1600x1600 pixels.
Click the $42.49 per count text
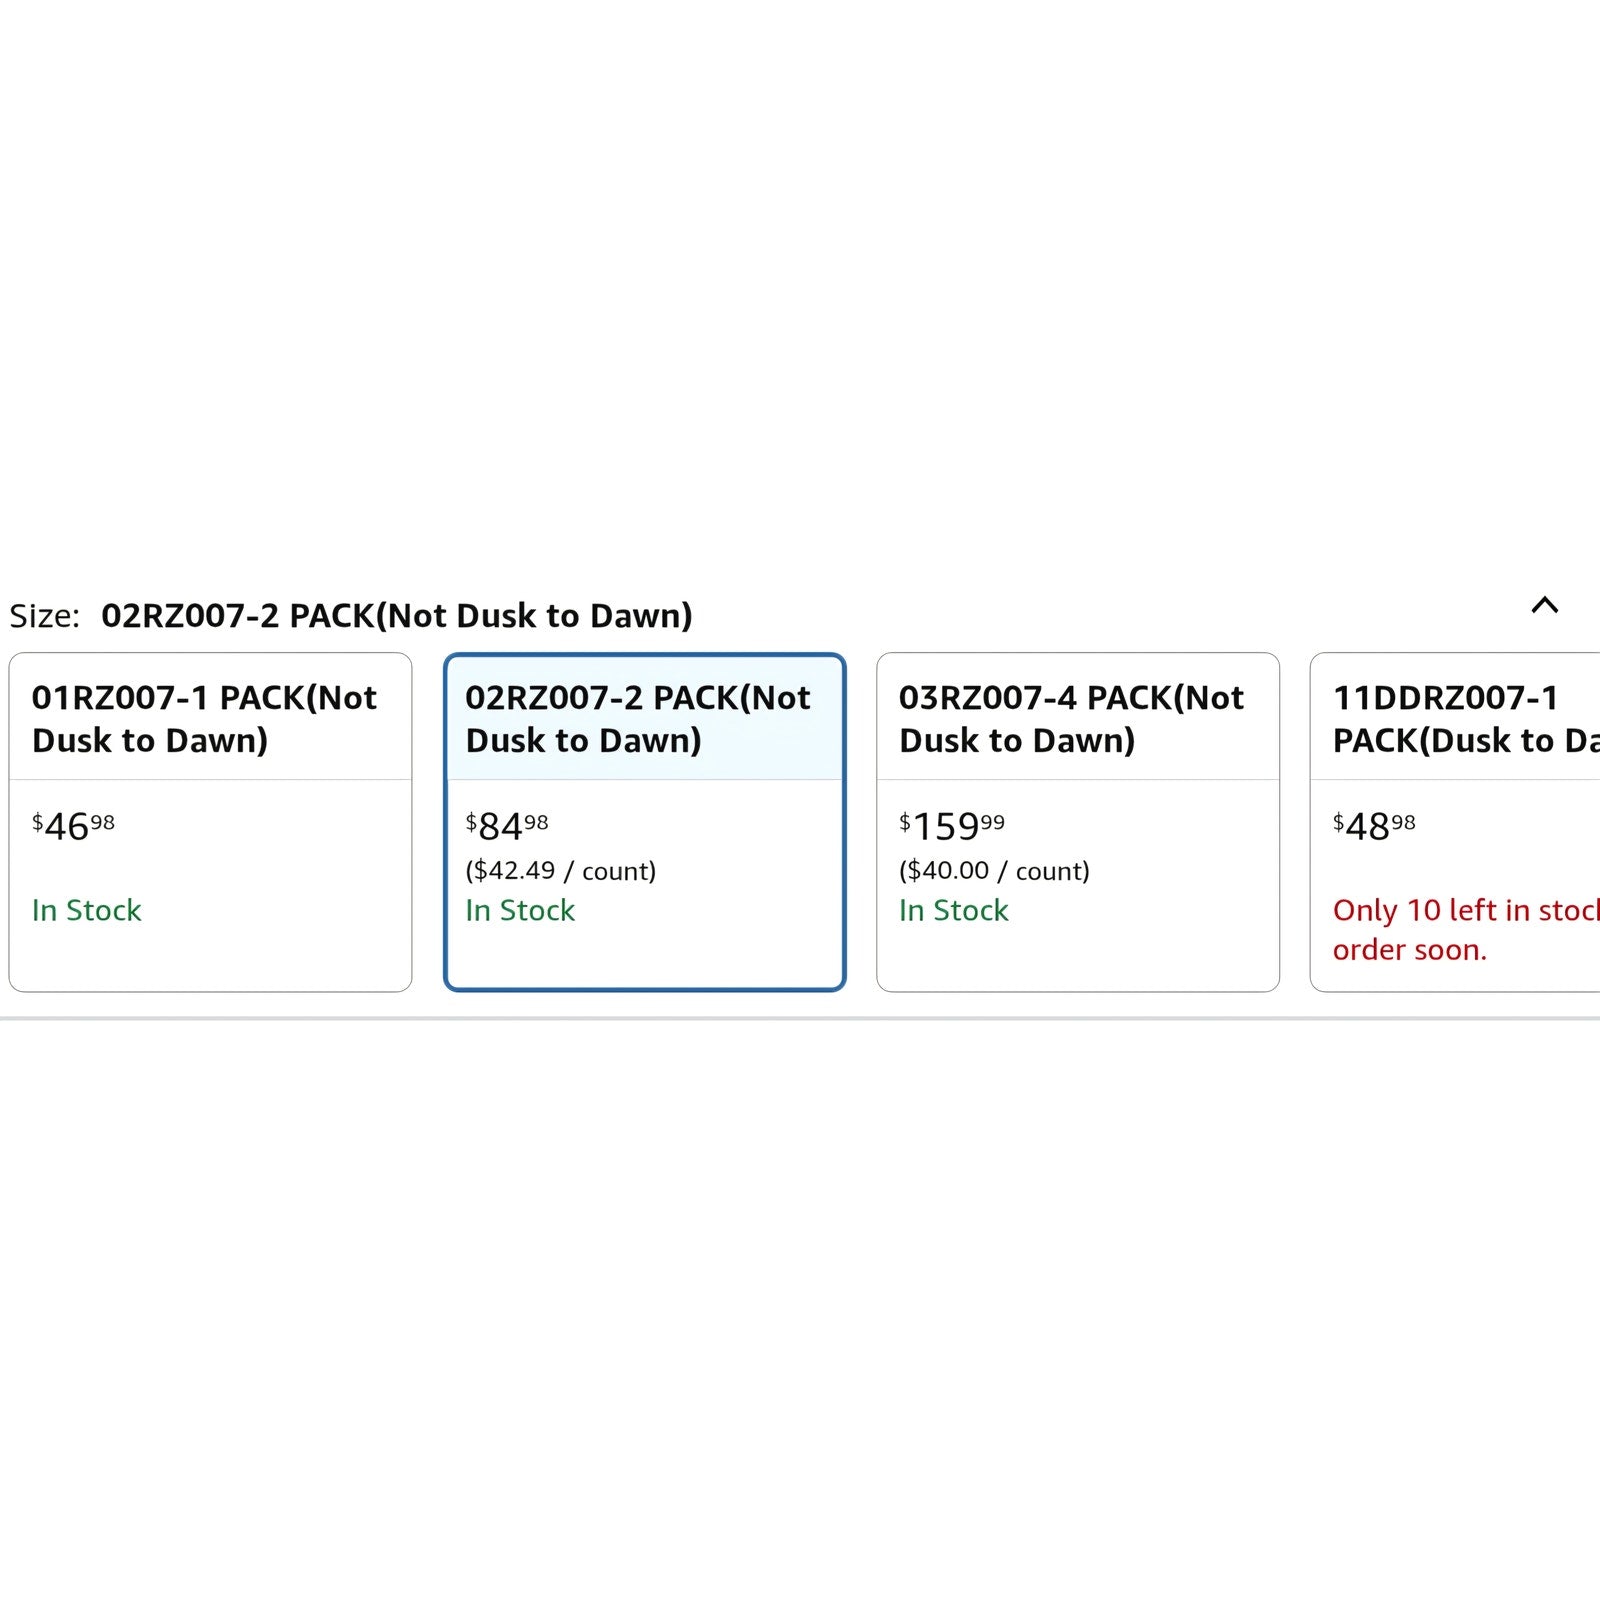560,871
